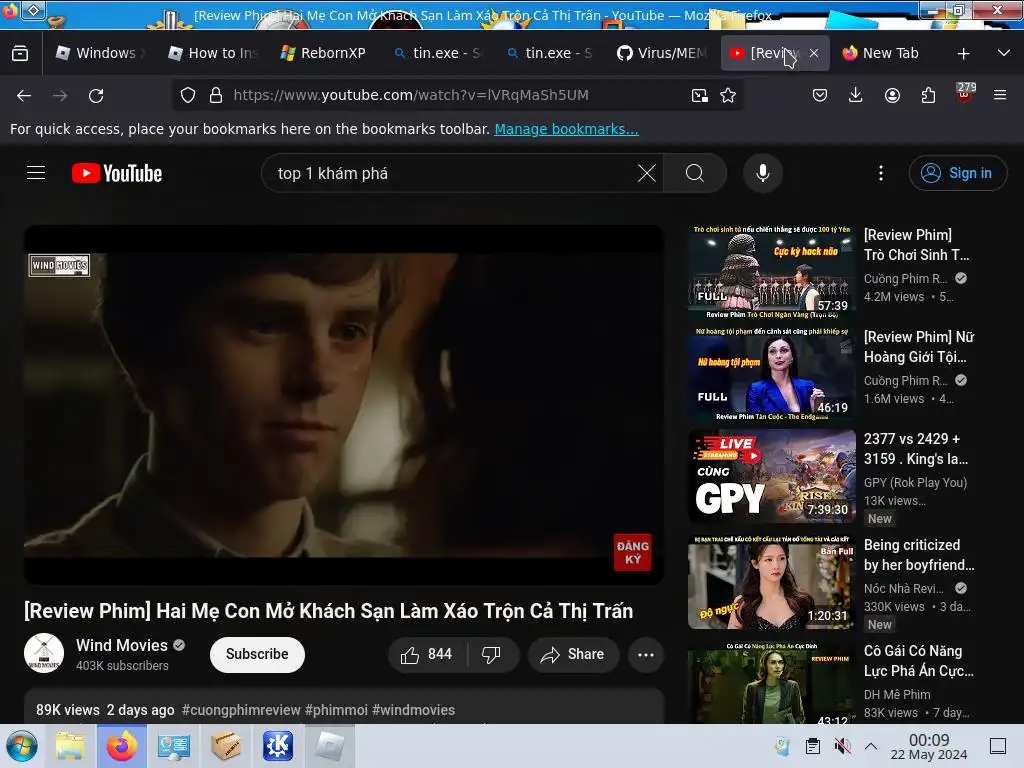The width and height of the screenshot is (1024, 768).
Task: Click the #windmovies hashtag
Action: pyautogui.click(x=413, y=710)
